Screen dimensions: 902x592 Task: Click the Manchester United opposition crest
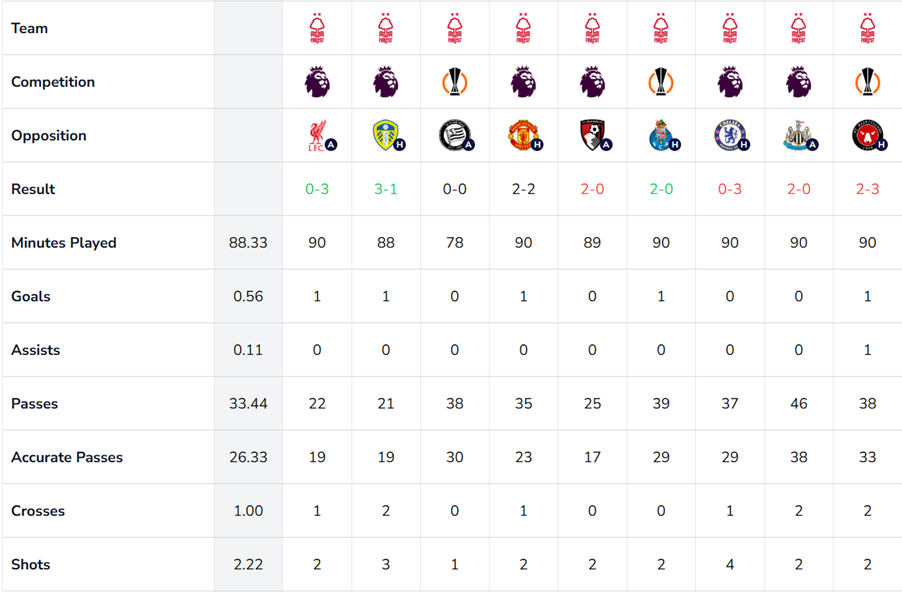tap(523, 135)
